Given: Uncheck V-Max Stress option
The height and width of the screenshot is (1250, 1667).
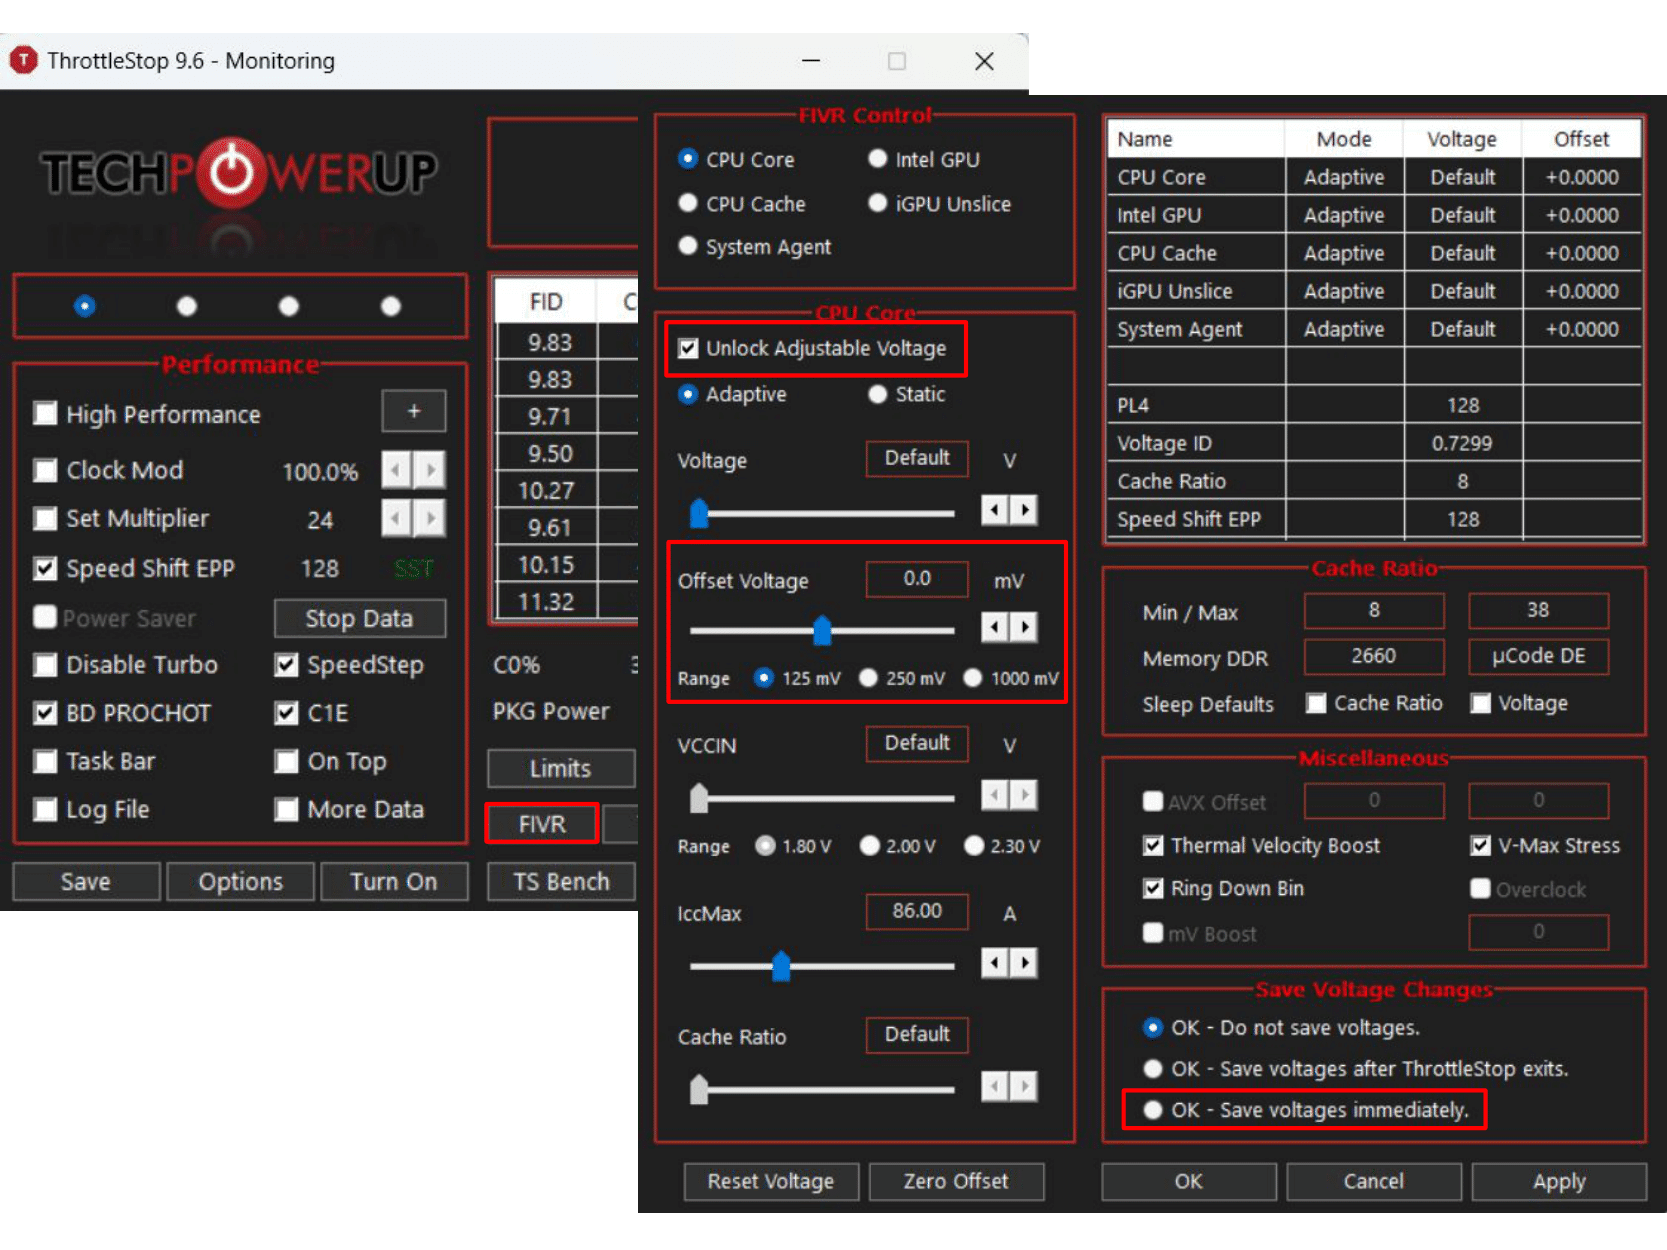Looking at the screenshot, I should [x=1480, y=845].
